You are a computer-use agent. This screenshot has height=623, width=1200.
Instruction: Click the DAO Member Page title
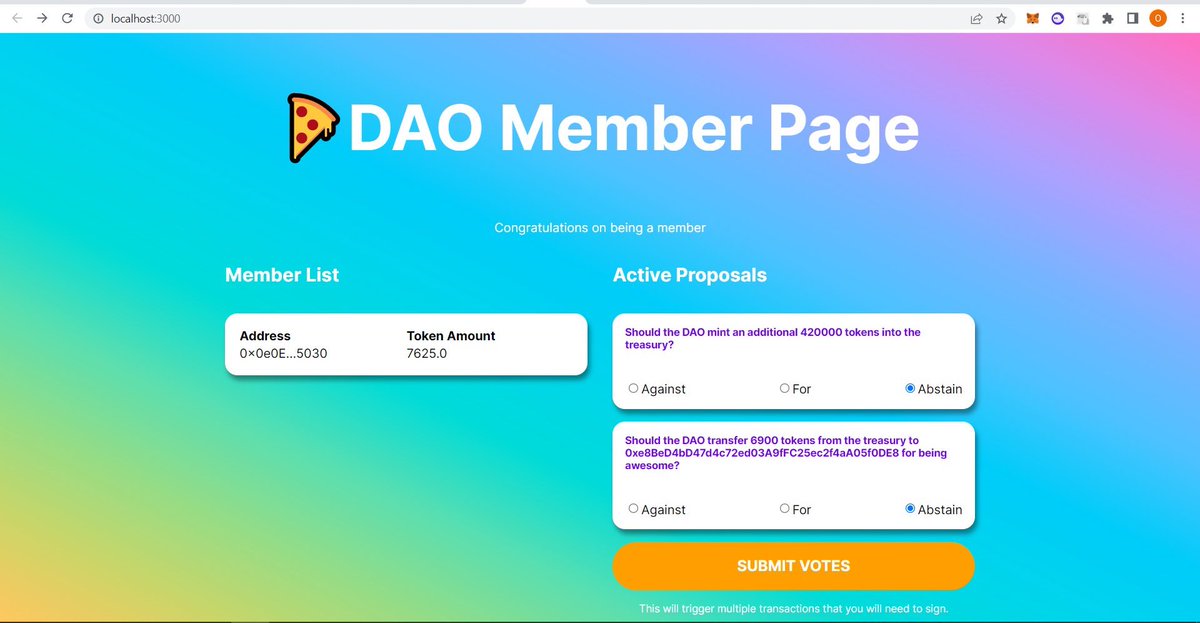click(633, 128)
